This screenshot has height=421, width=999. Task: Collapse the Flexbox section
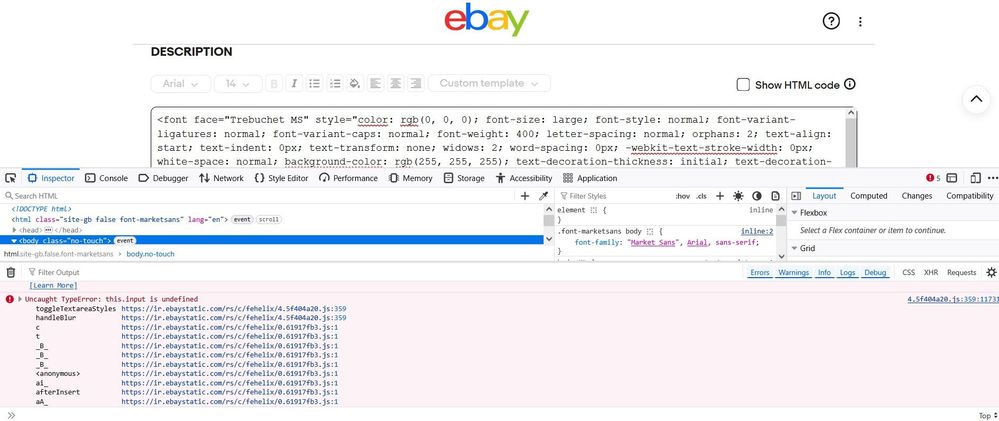pos(794,213)
